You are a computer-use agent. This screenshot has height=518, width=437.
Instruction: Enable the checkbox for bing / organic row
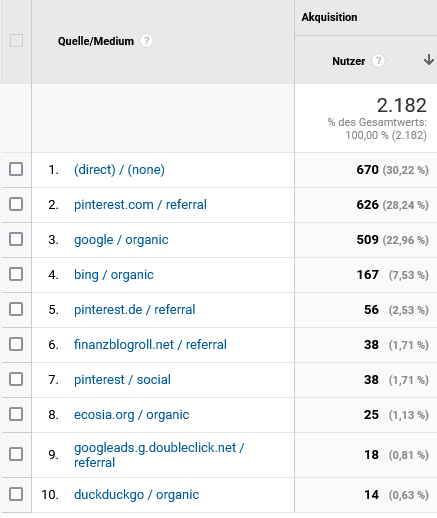(16, 274)
